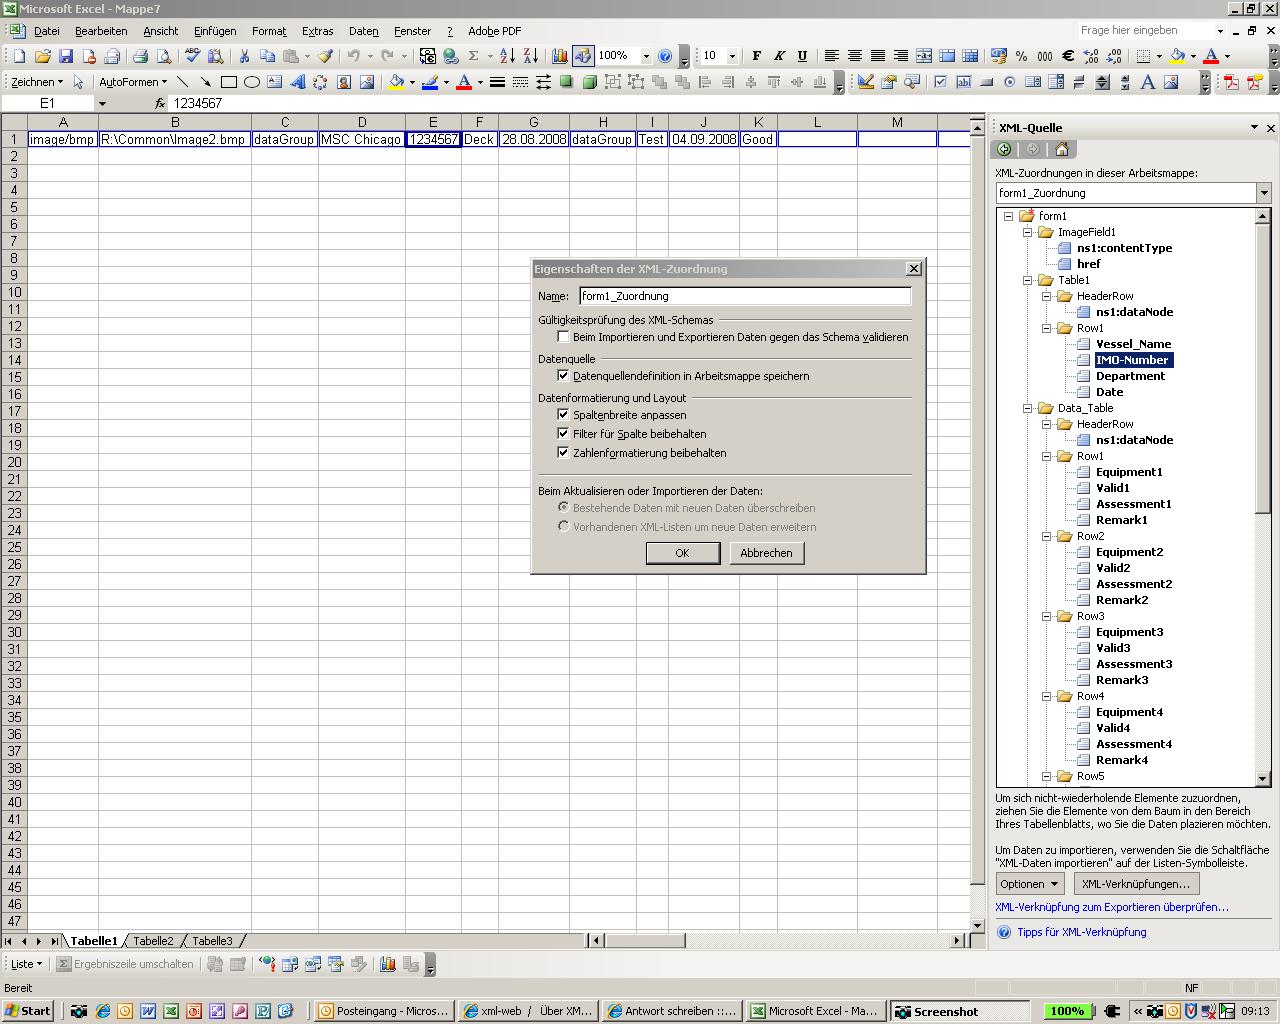Open XML-Verknüpfung zum Exportieren überprüfen link
Screen dimensions: 1280x1024
pyautogui.click(x=1112, y=908)
